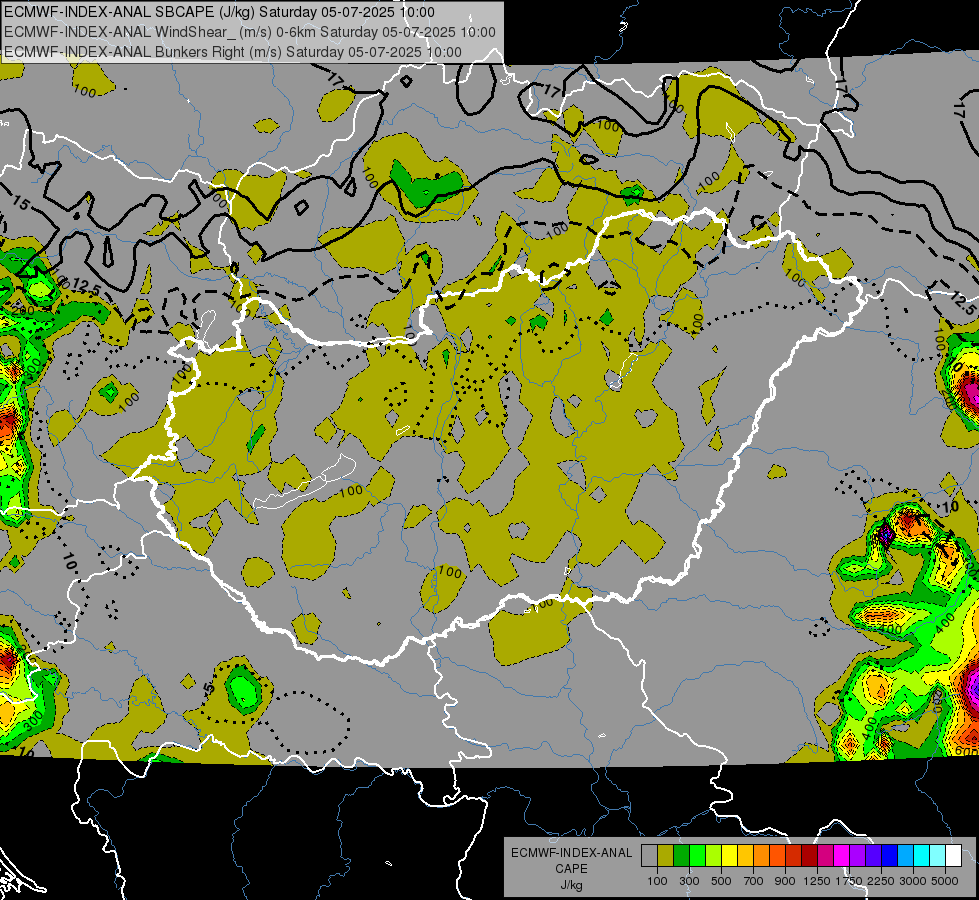Pick the dark green legend swatch
Viewport: 979px width, 900px height.
tap(681, 856)
